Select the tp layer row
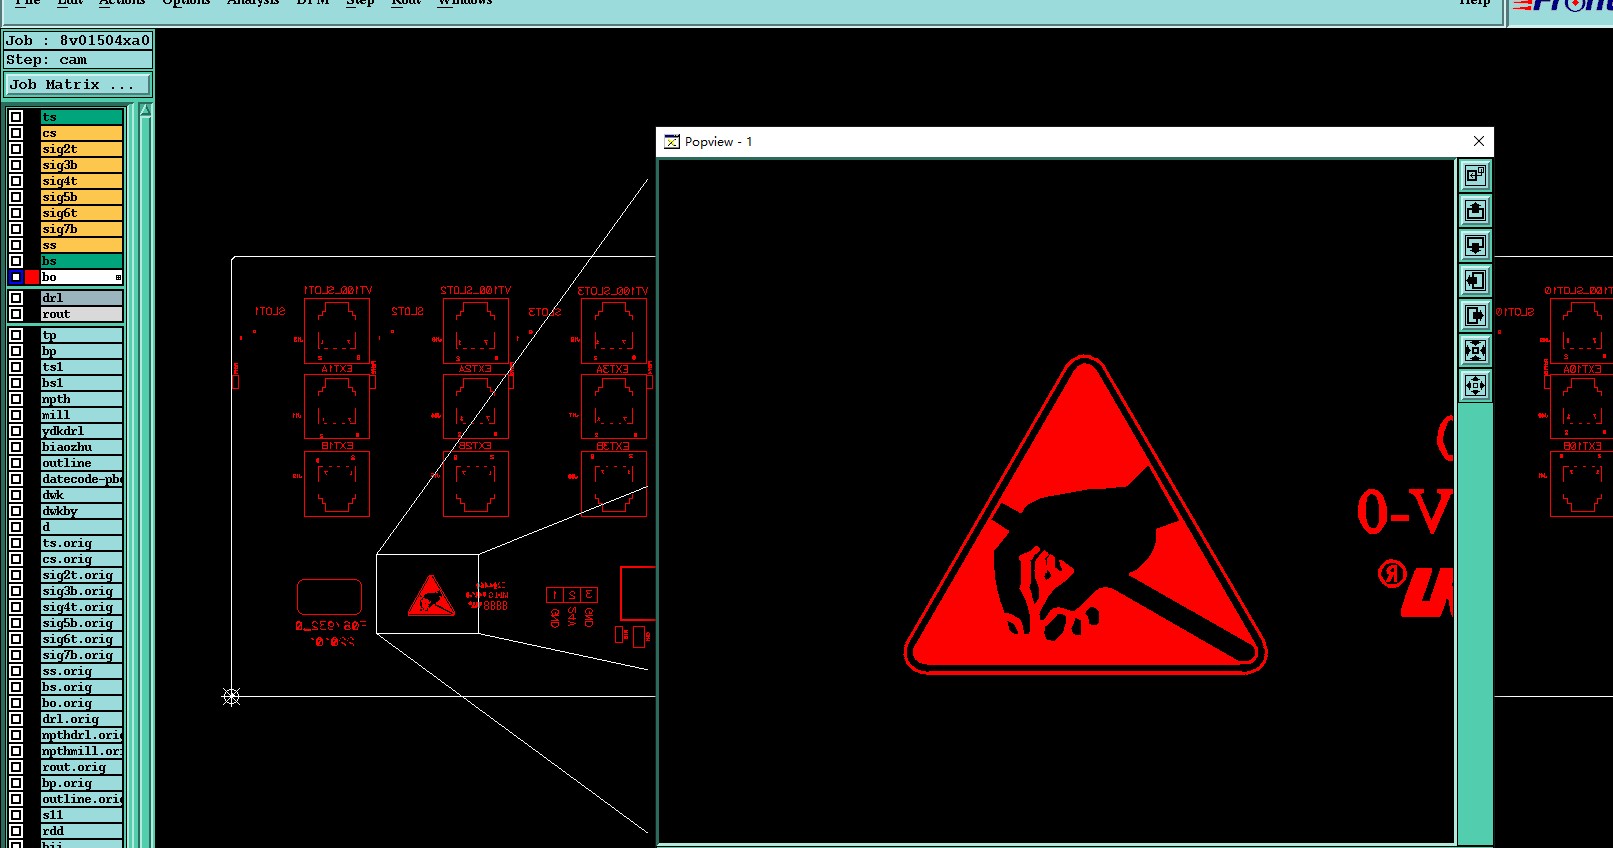Screen dimensions: 1613x848 pyautogui.click(x=81, y=335)
